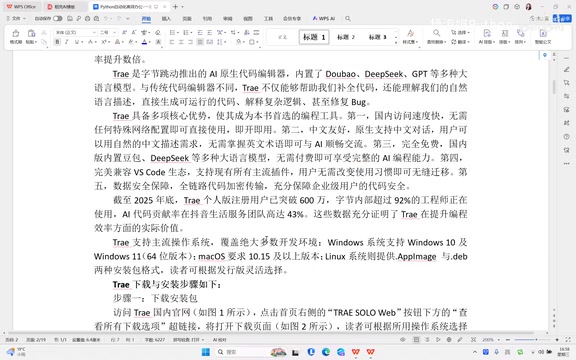Open the font size dropdown
The image size is (576, 360).
[115, 32]
